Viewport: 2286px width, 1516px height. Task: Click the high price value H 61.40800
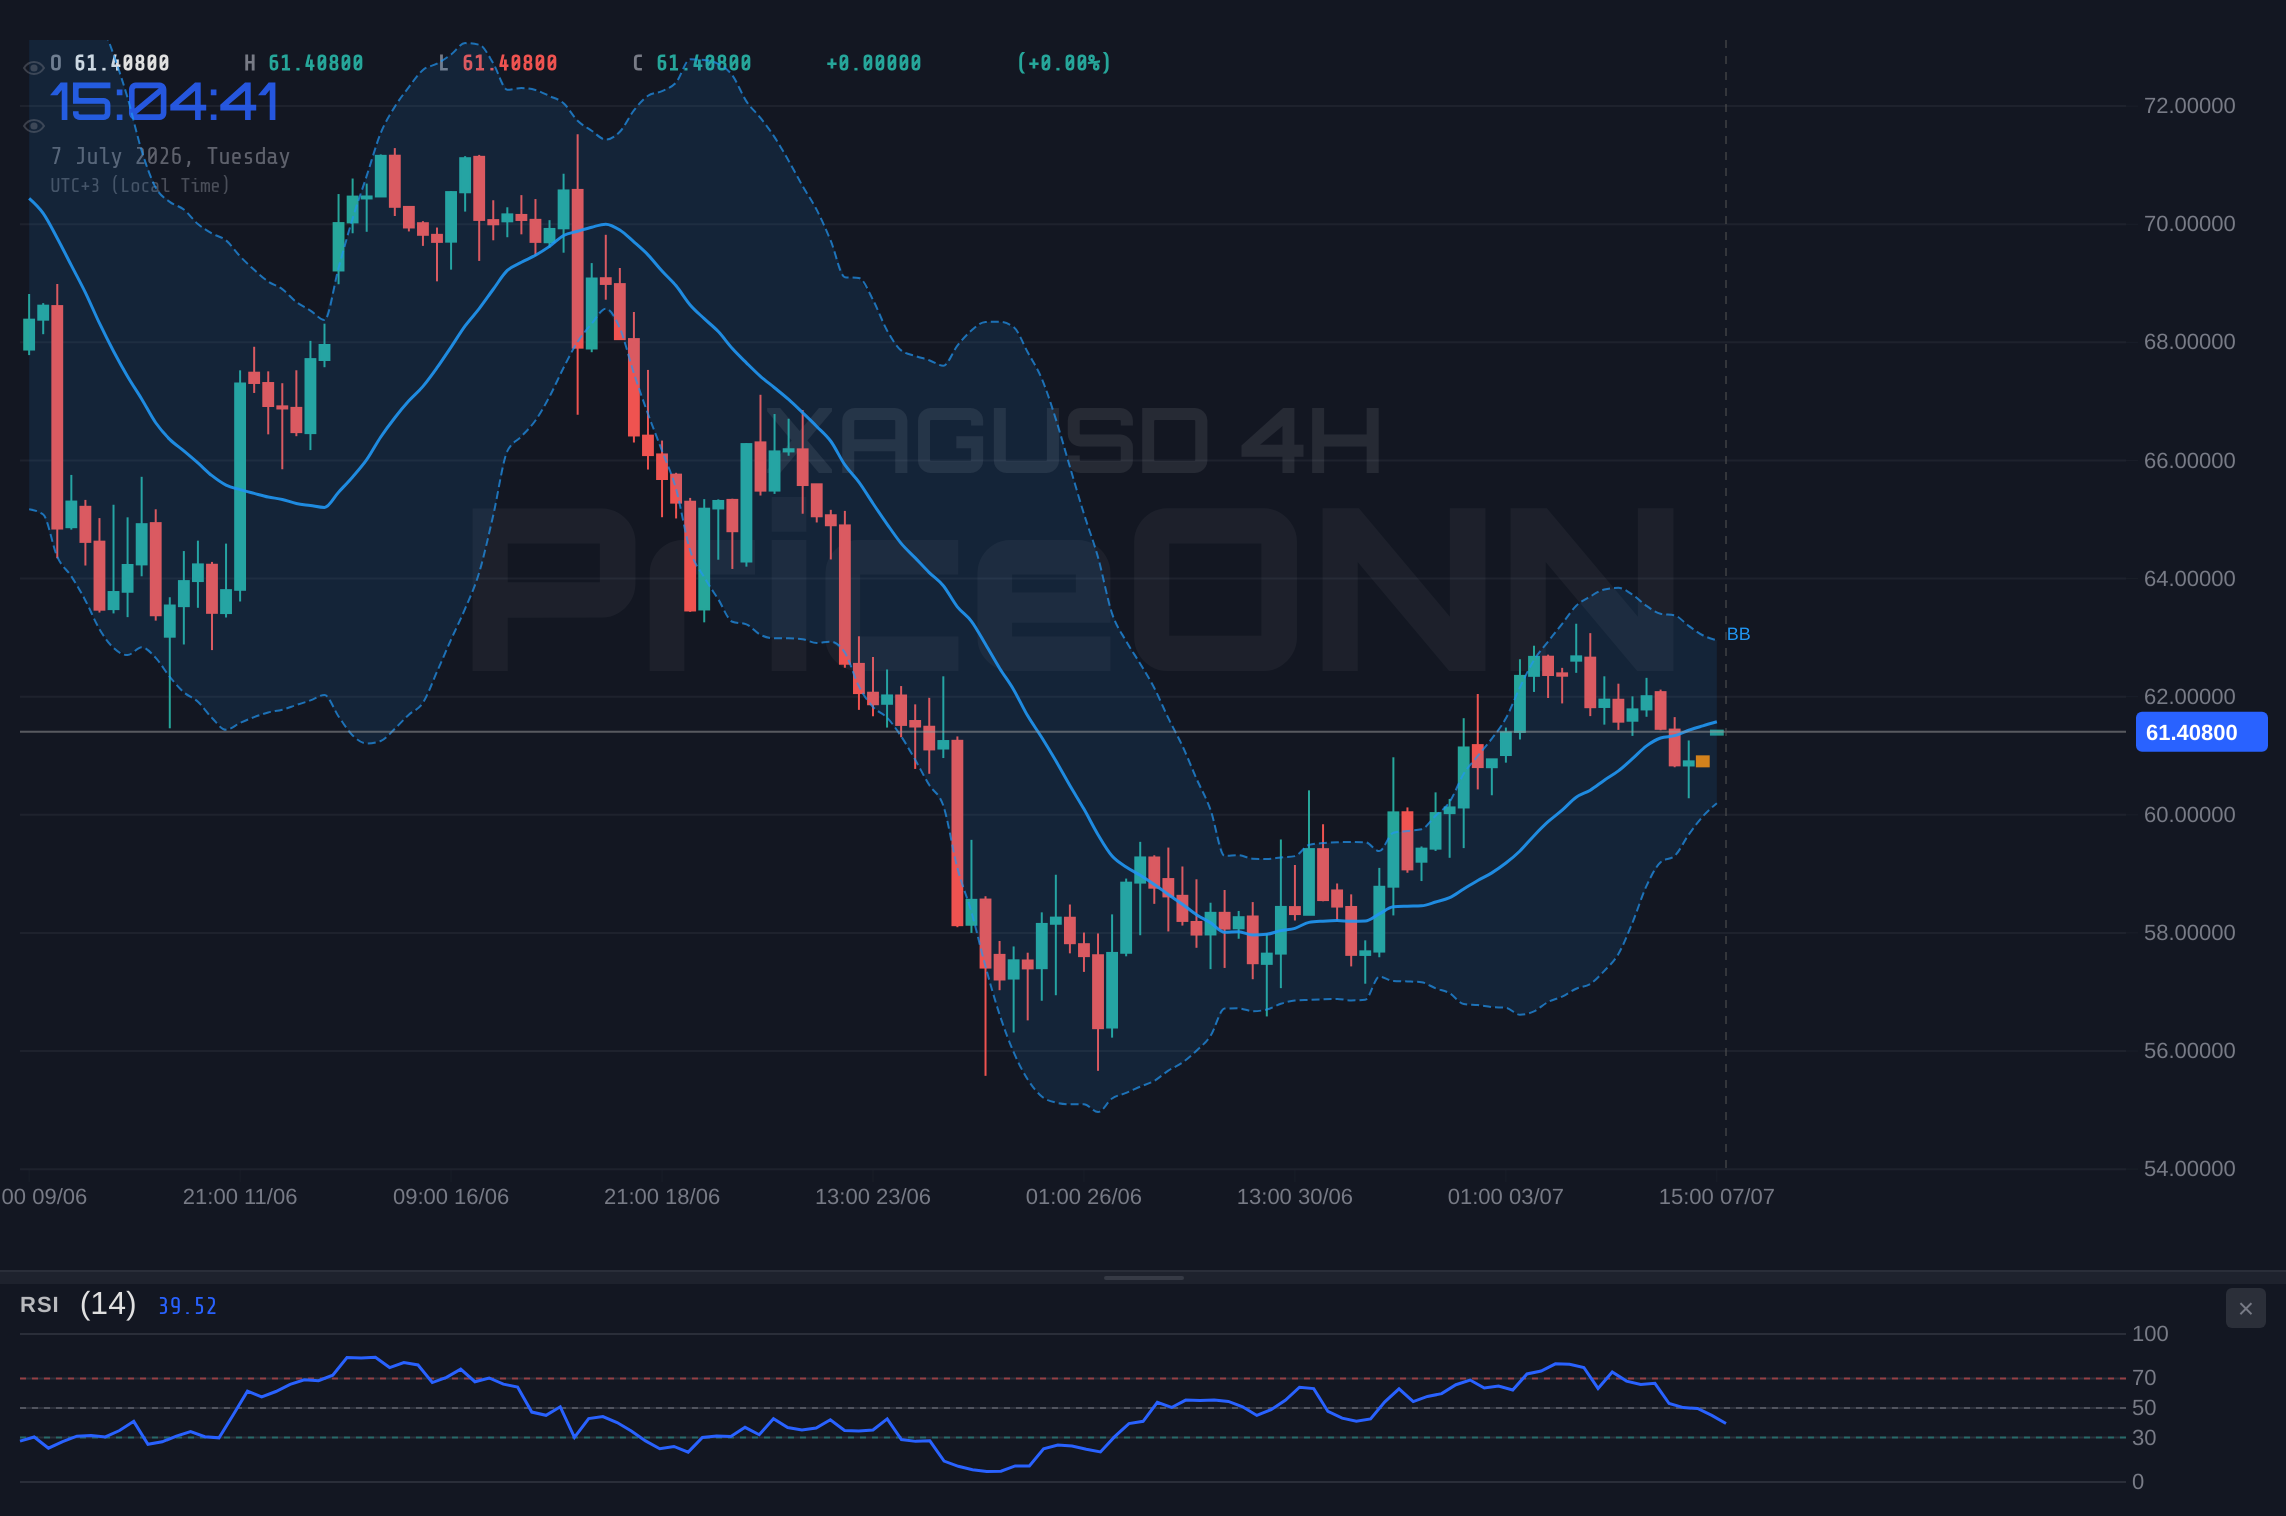(304, 64)
